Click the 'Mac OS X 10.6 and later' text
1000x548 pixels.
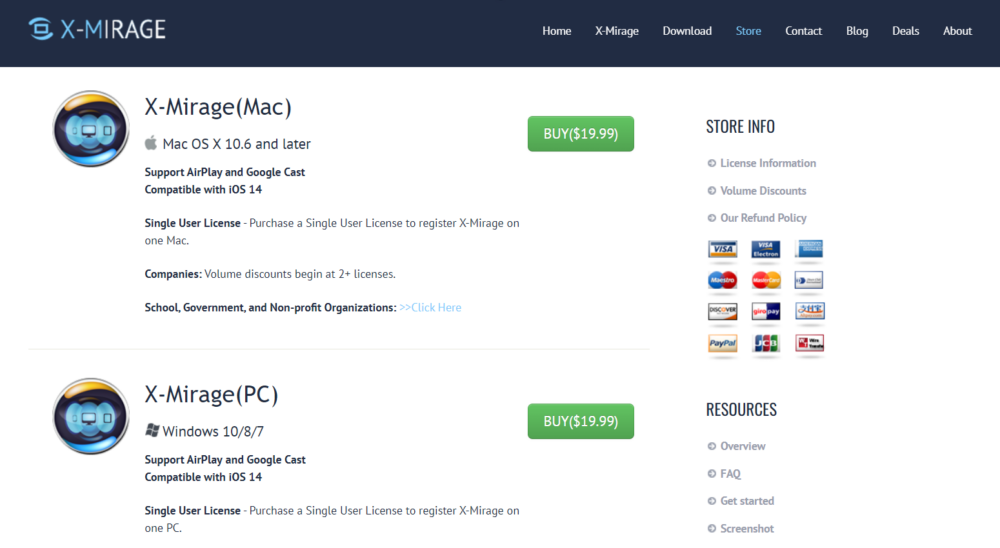[x=237, y=144]
